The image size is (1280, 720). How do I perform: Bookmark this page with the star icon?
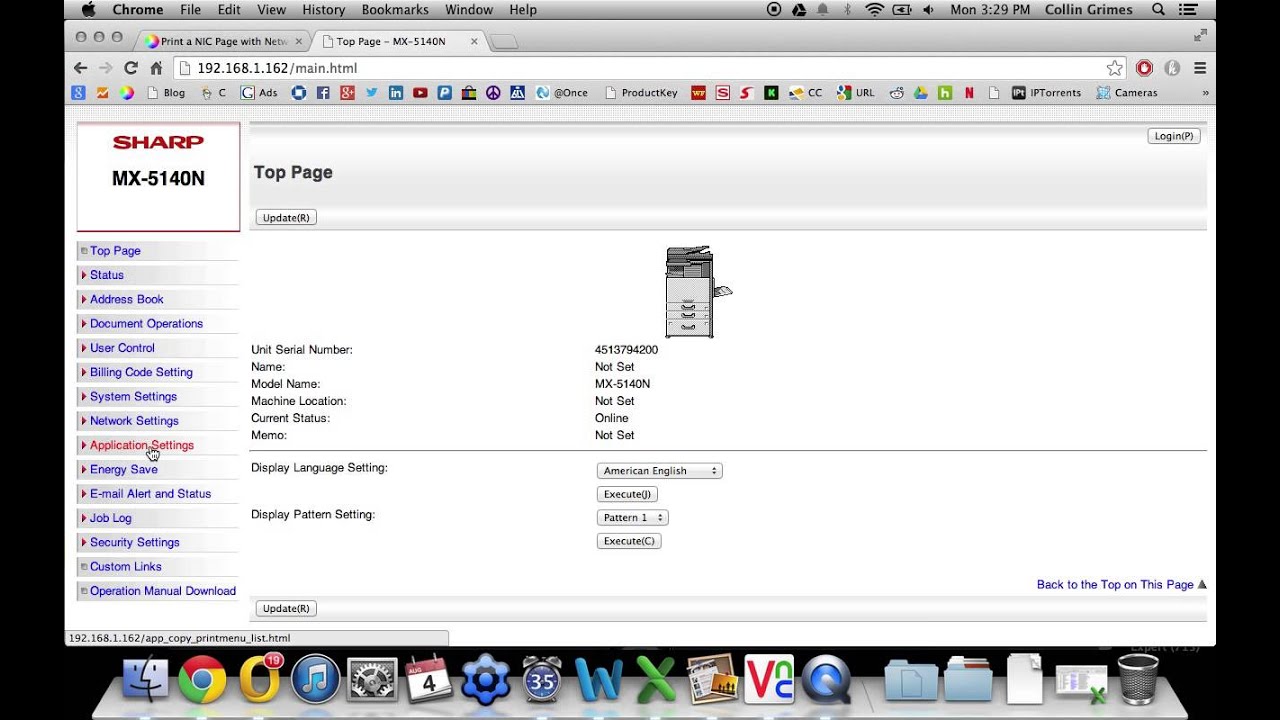point(1114,68)
